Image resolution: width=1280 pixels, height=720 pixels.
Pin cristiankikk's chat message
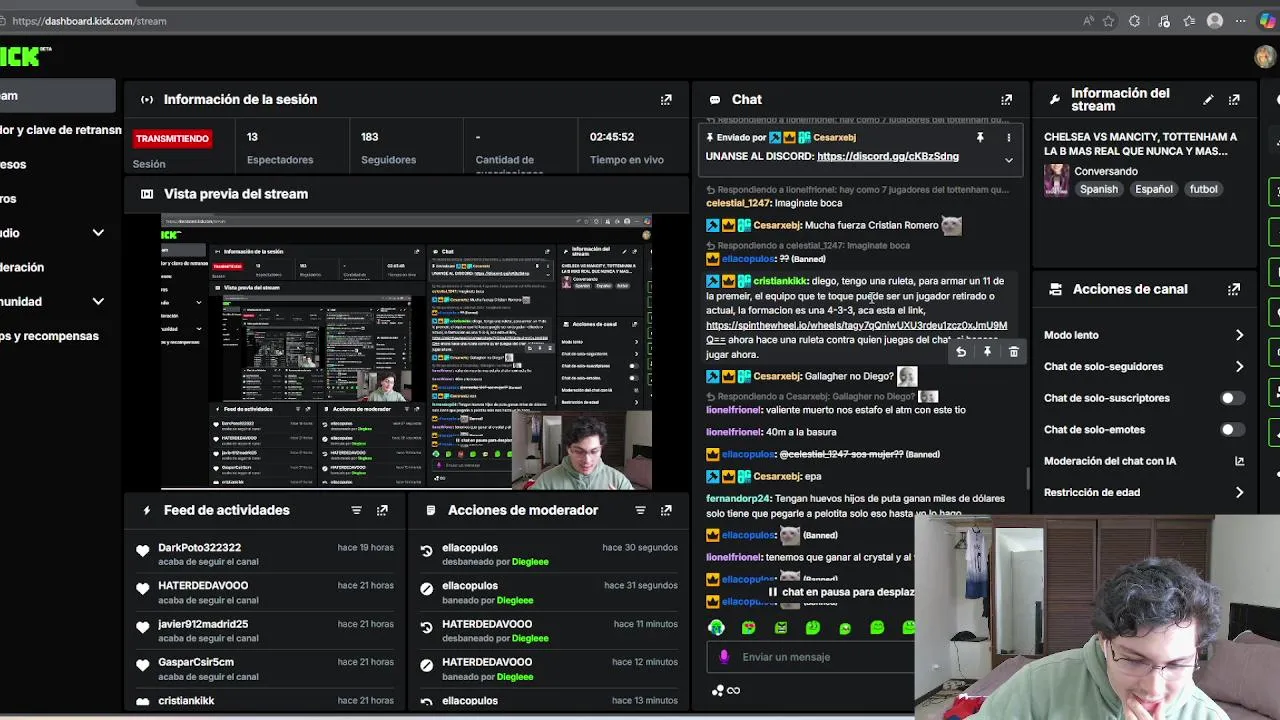[987, 352]
